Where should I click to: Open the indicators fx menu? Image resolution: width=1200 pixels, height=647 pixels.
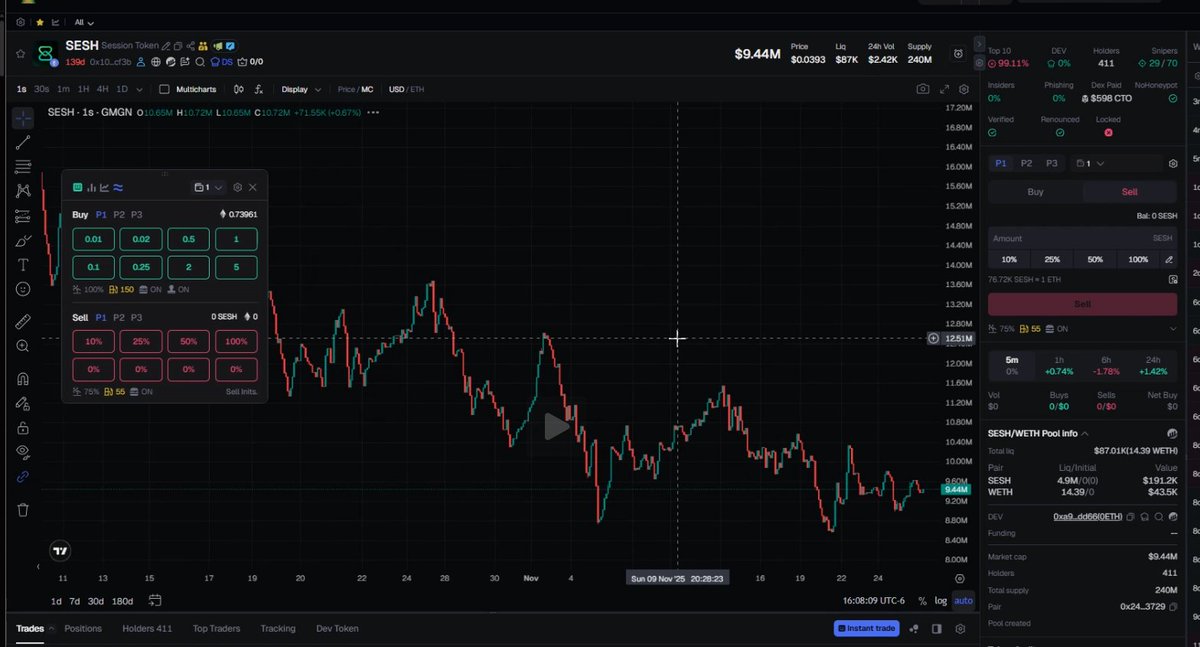click(x=258, y=89)
